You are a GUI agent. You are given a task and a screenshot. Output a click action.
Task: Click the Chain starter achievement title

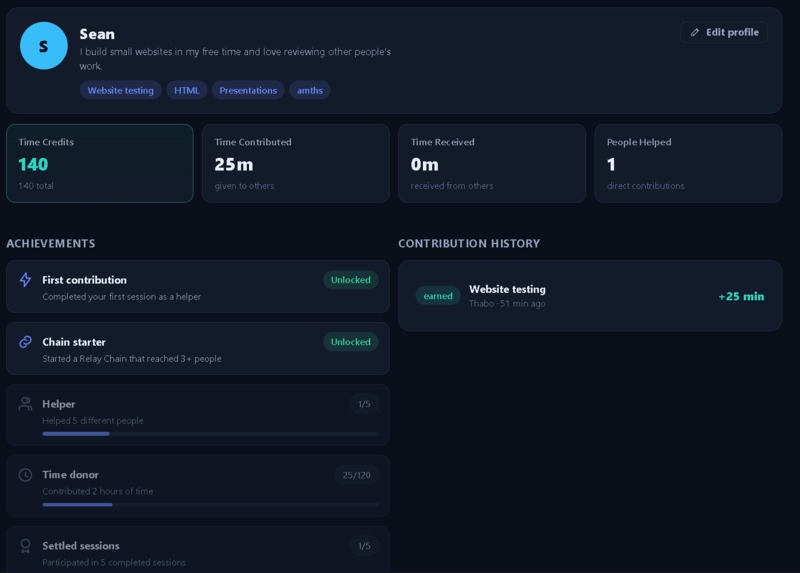click(x=74, y=342)
